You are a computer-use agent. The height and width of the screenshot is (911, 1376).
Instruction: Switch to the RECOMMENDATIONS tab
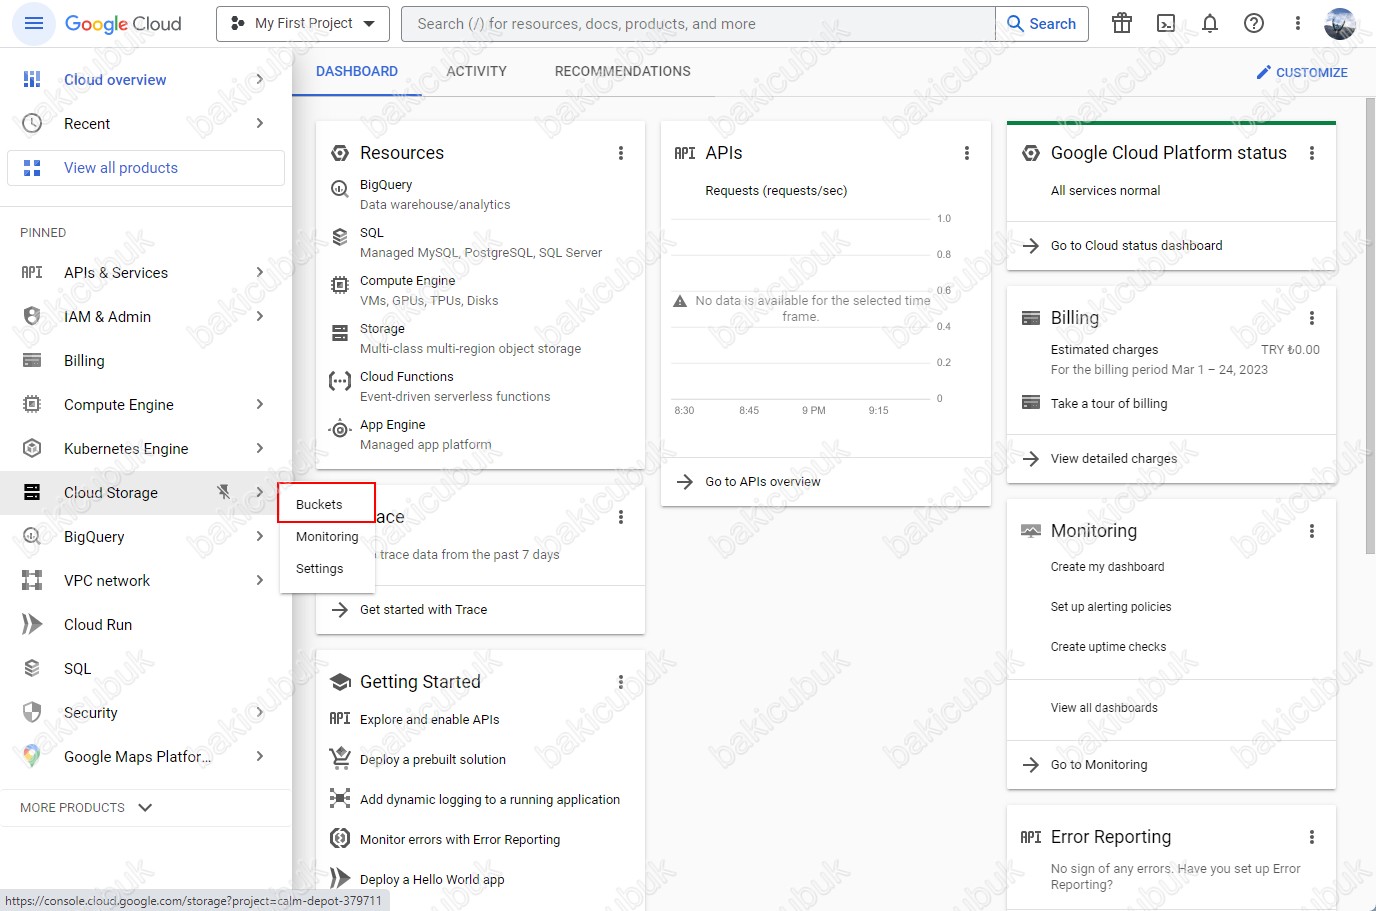pyautogui.click(x=622, y=71)
